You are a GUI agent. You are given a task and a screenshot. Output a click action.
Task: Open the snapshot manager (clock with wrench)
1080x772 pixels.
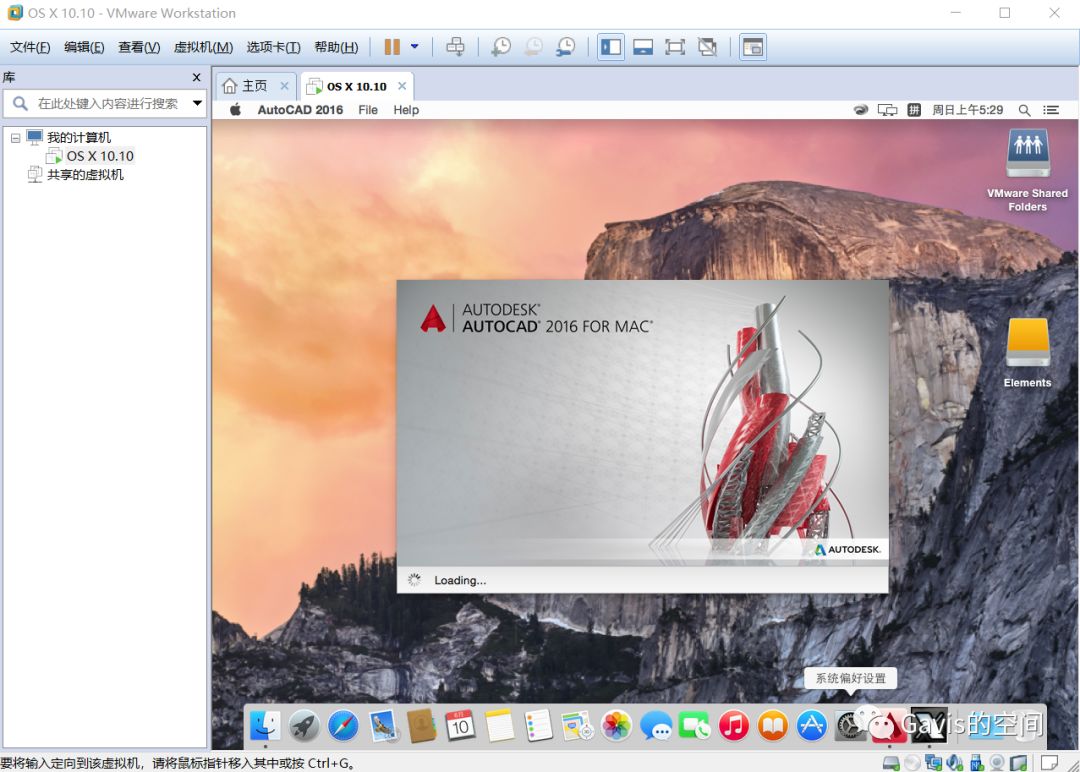coord(565,47)
